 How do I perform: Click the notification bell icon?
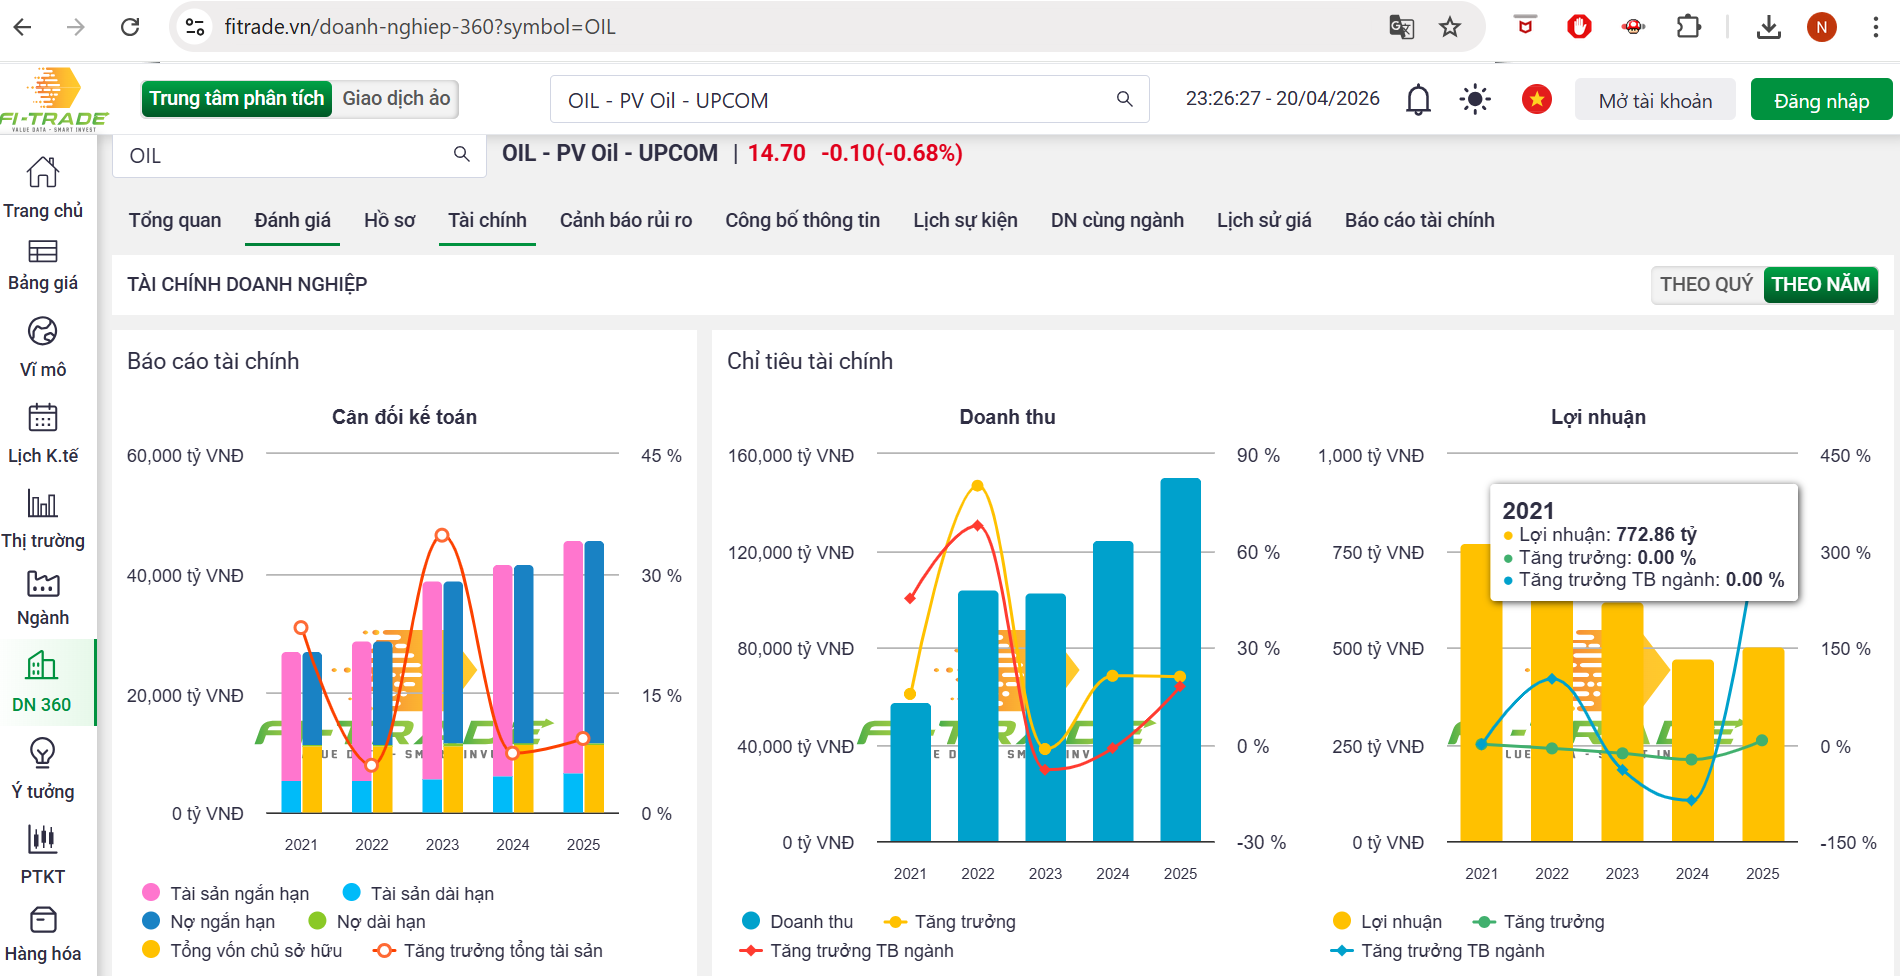tap(1418, 100)
